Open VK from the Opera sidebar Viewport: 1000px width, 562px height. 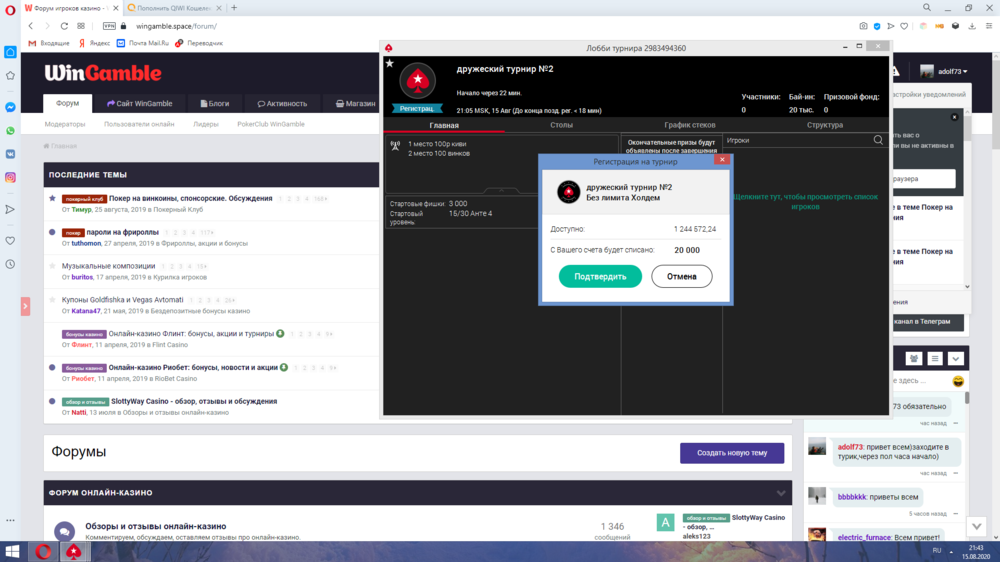(x=10, y=154)
